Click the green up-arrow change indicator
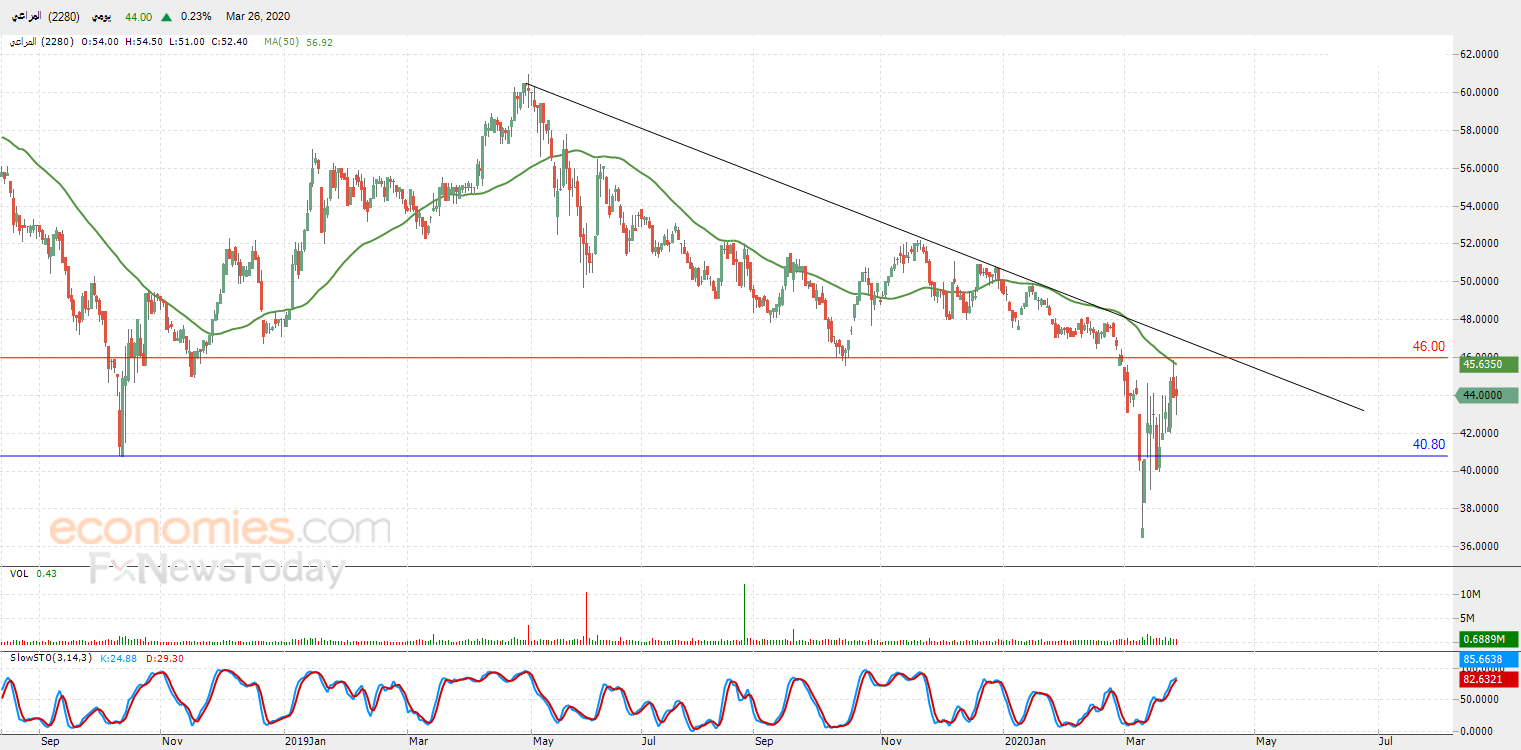This screenshot has height=750, width=1521. [x=166, y=17]
